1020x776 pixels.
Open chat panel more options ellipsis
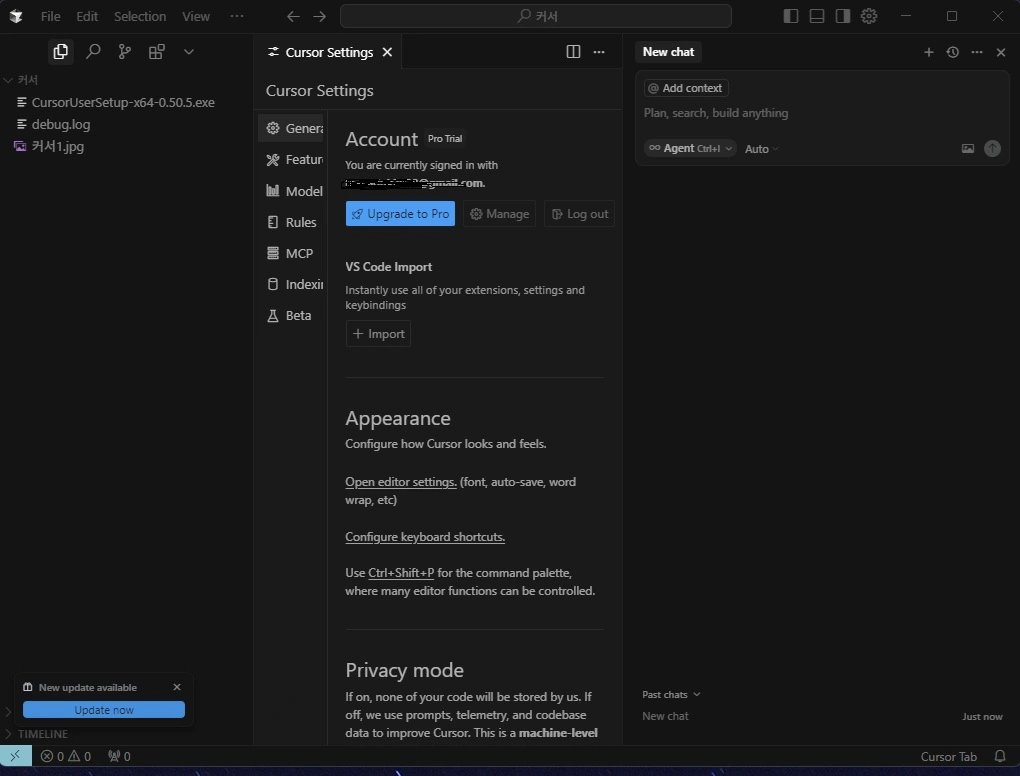[976, 52]
